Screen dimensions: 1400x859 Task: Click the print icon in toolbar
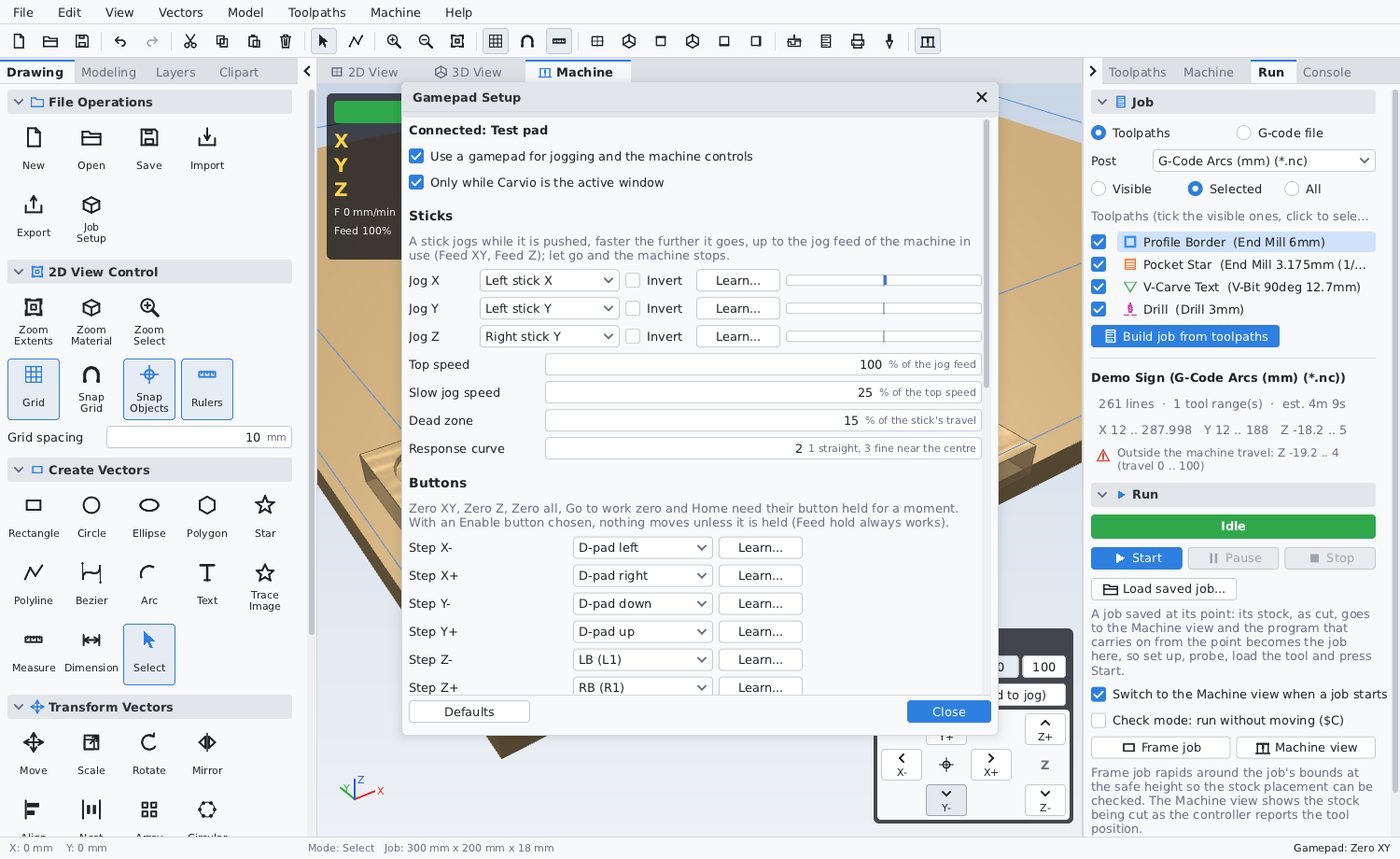(857, 41)
